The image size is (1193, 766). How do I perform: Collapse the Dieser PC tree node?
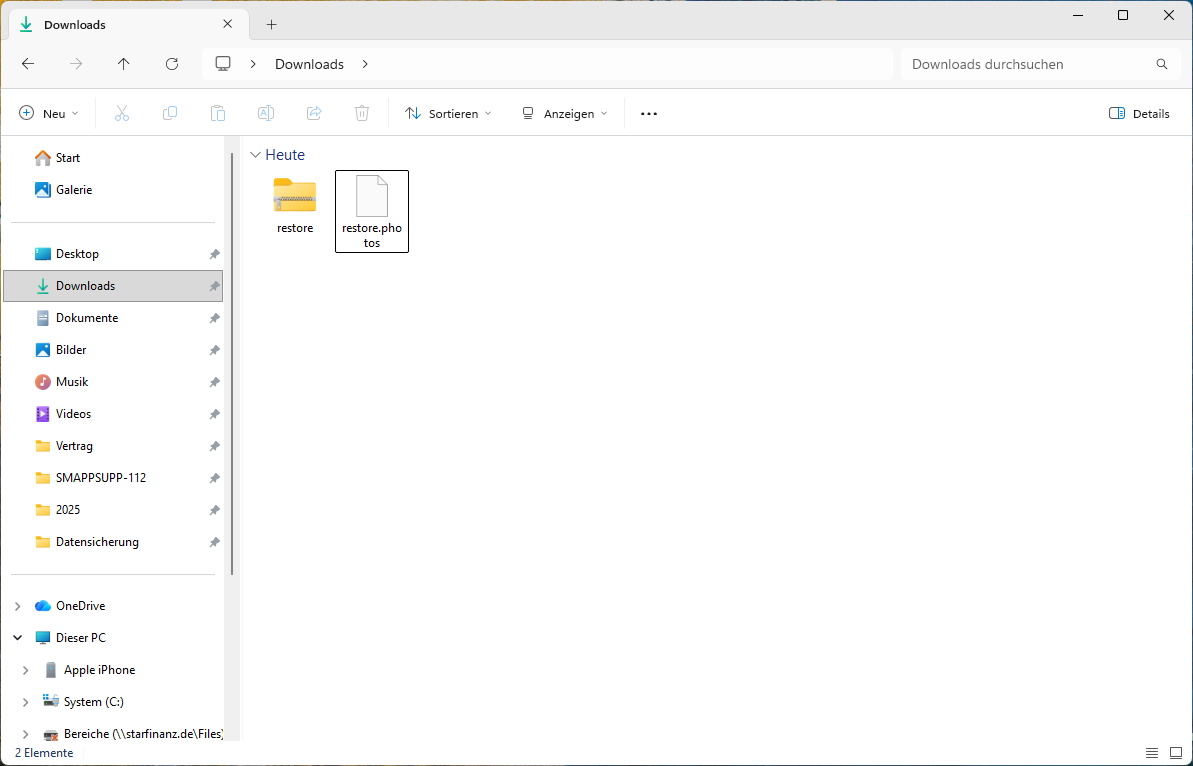[x=17, y=638]
